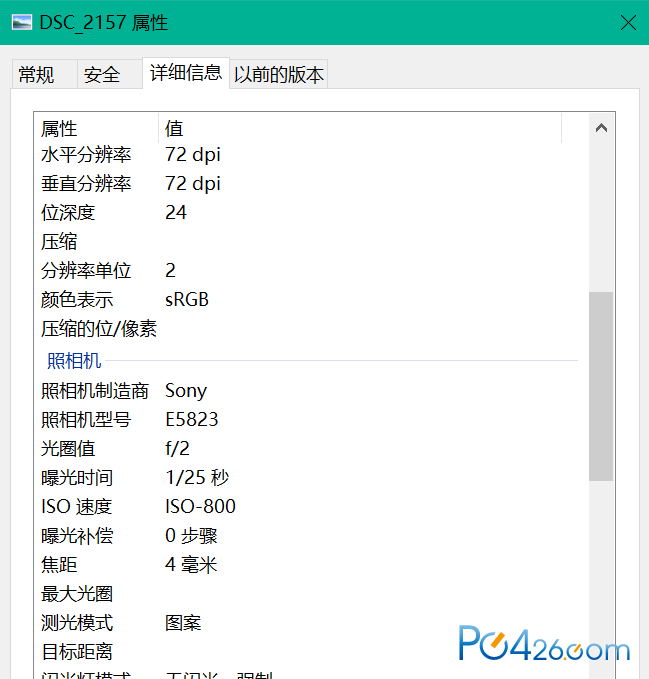649x679 pixels.
Task: Click the 照相机 section header
Action: [74, 360]
